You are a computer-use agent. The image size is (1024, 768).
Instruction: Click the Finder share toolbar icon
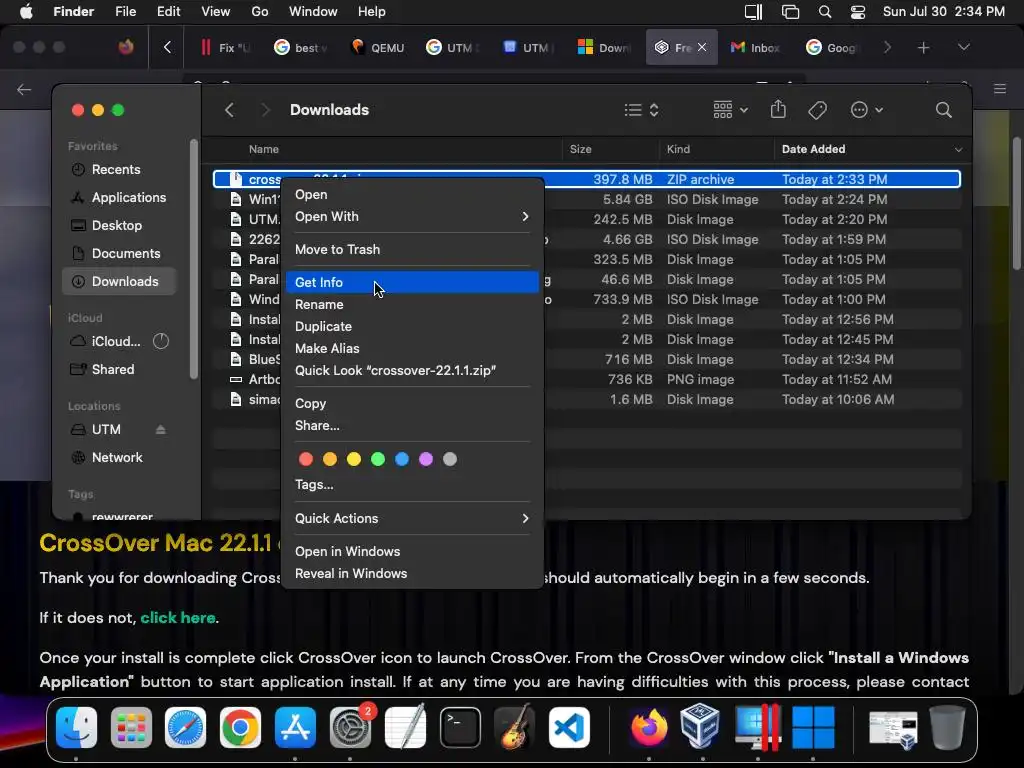pyautogui.click(x=778, y=109)
